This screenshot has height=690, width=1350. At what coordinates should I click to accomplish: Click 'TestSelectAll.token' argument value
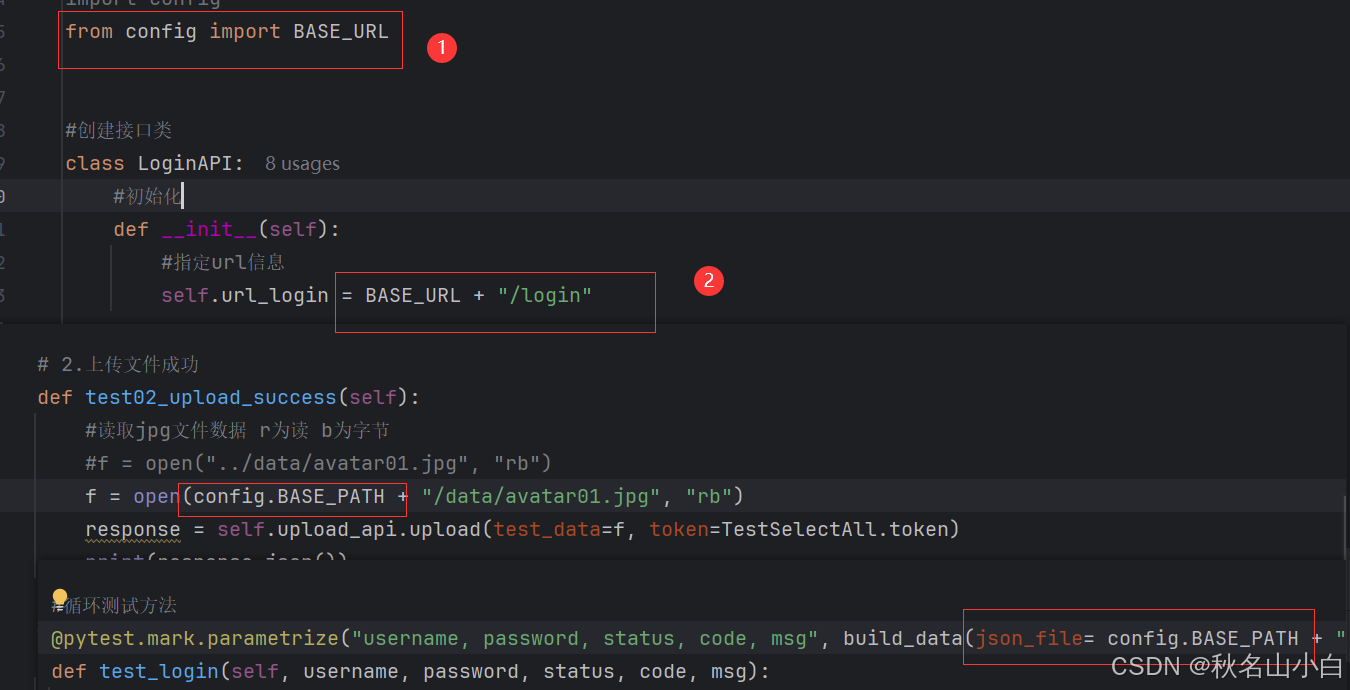click(834, 529)
